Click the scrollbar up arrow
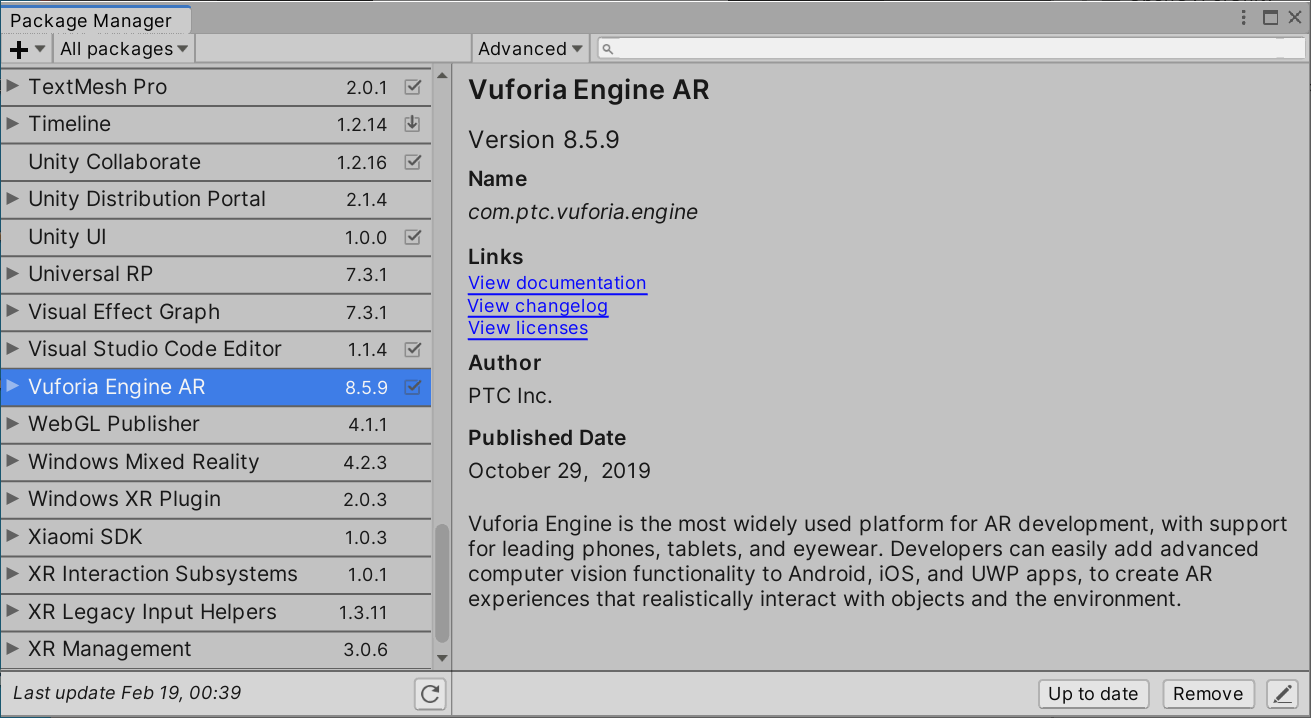Image resolution: width=1311 pixels, height=718 pixels. coord(442,75)
